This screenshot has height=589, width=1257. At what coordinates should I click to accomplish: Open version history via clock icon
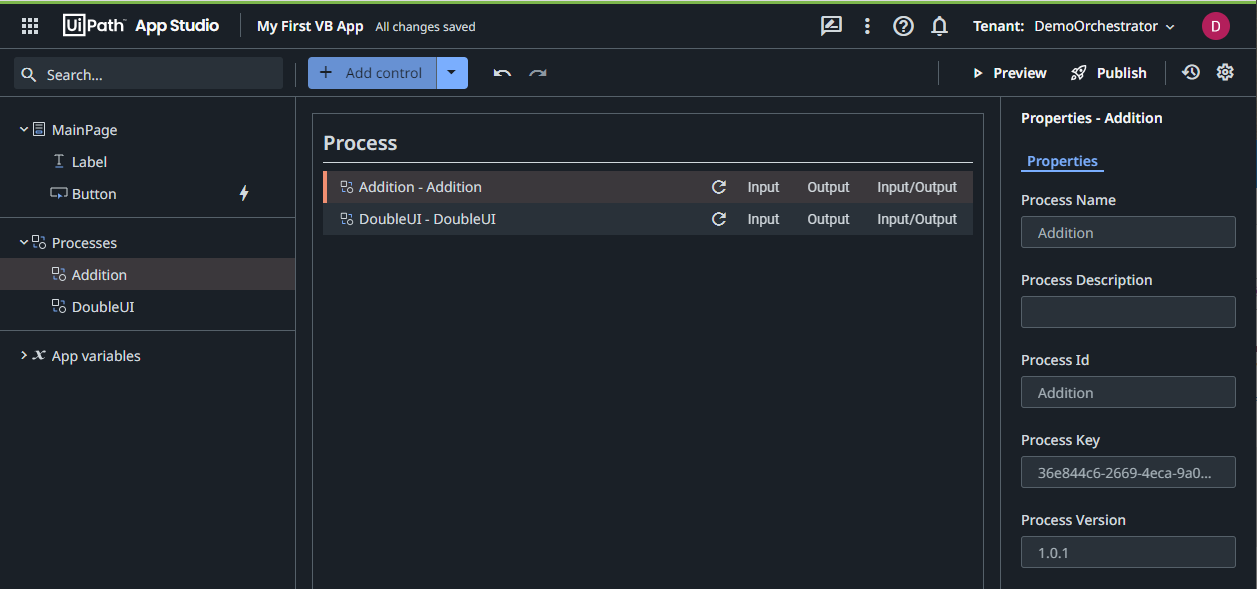coord(1189,72)
